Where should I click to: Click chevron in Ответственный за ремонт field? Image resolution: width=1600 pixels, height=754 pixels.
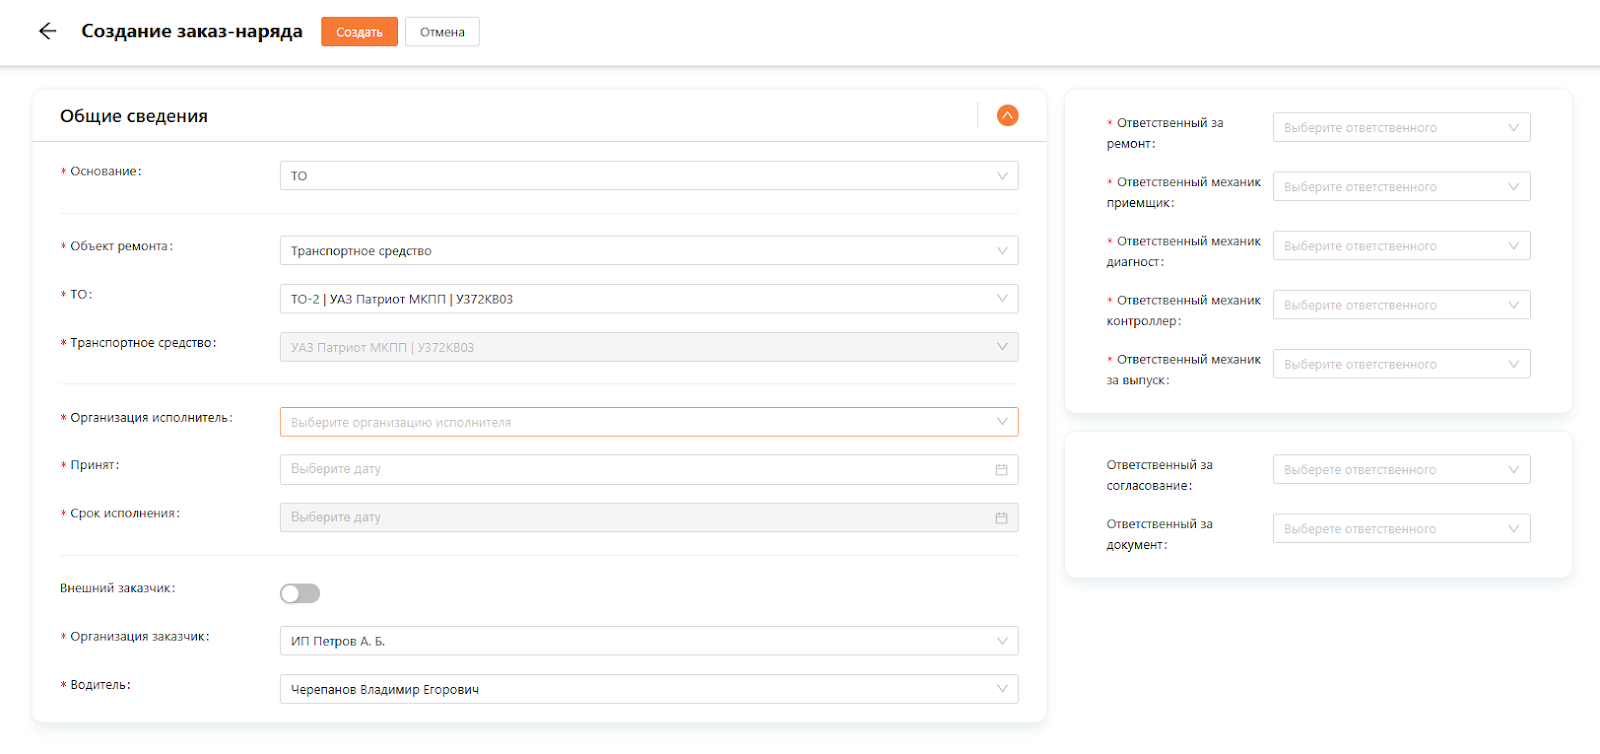(1513, 127)
